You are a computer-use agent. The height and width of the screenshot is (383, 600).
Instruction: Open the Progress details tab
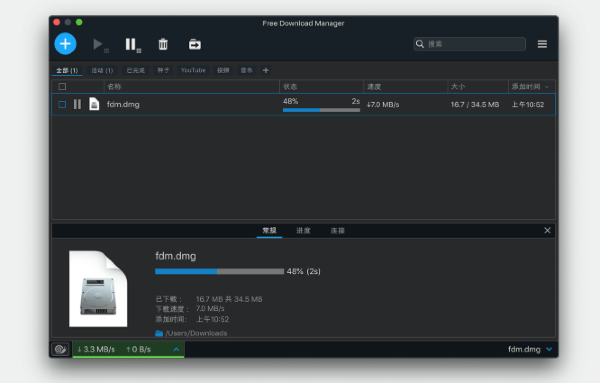303,230
